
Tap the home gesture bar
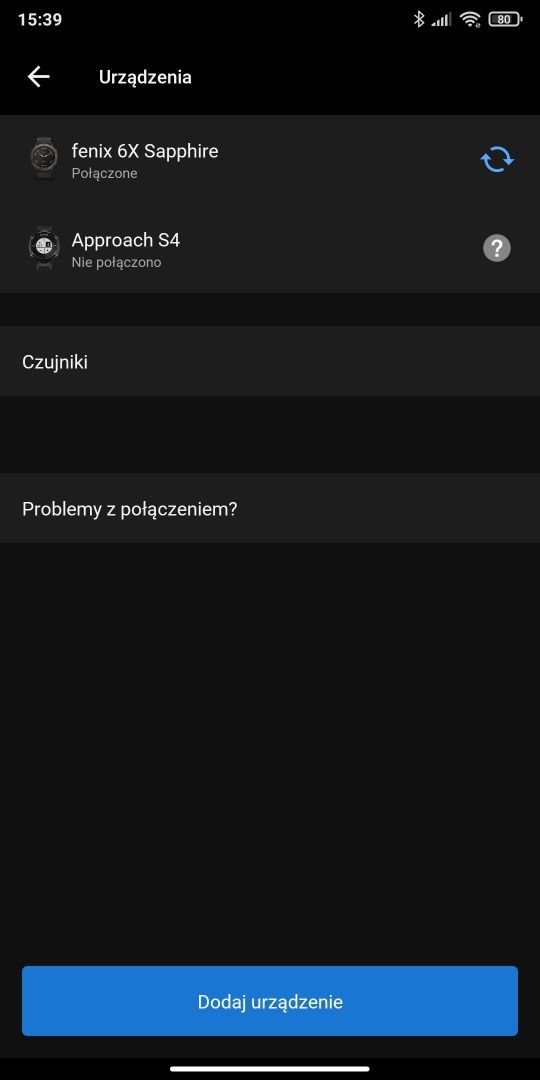[x=270, y=1068]
